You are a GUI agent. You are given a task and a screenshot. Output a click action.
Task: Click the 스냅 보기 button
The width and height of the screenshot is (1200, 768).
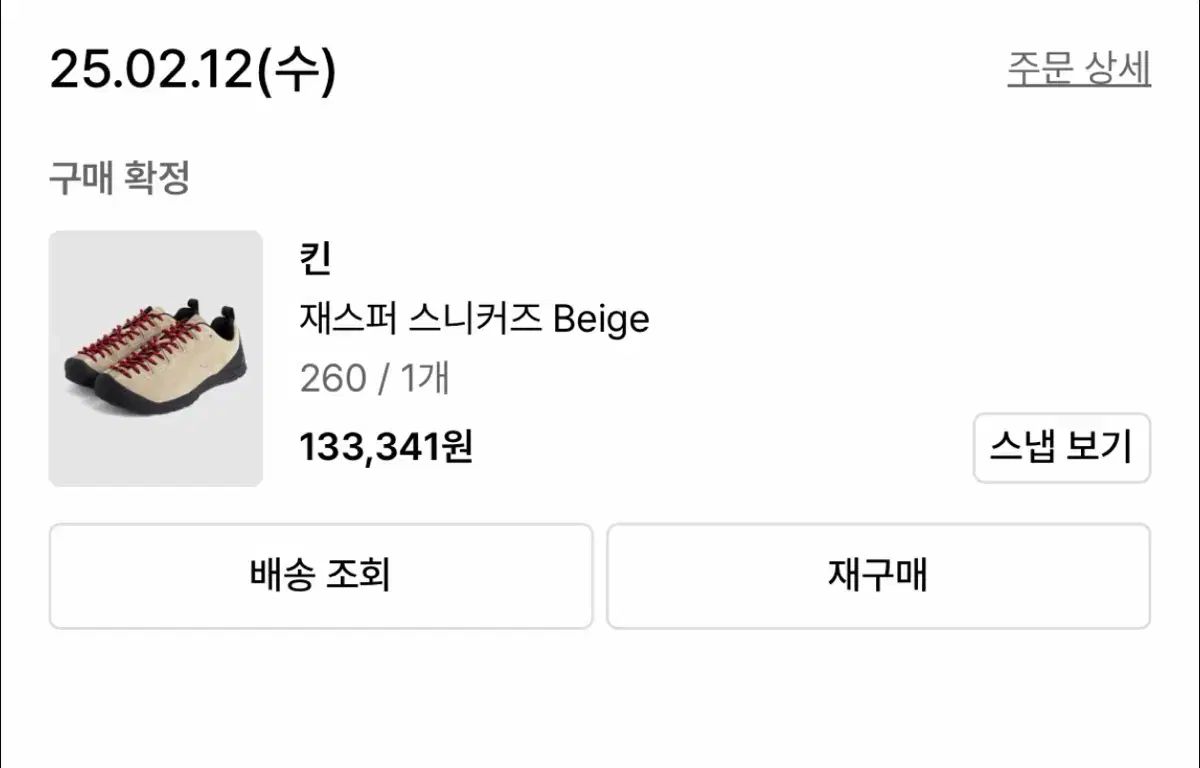(x=1061, y=448)
